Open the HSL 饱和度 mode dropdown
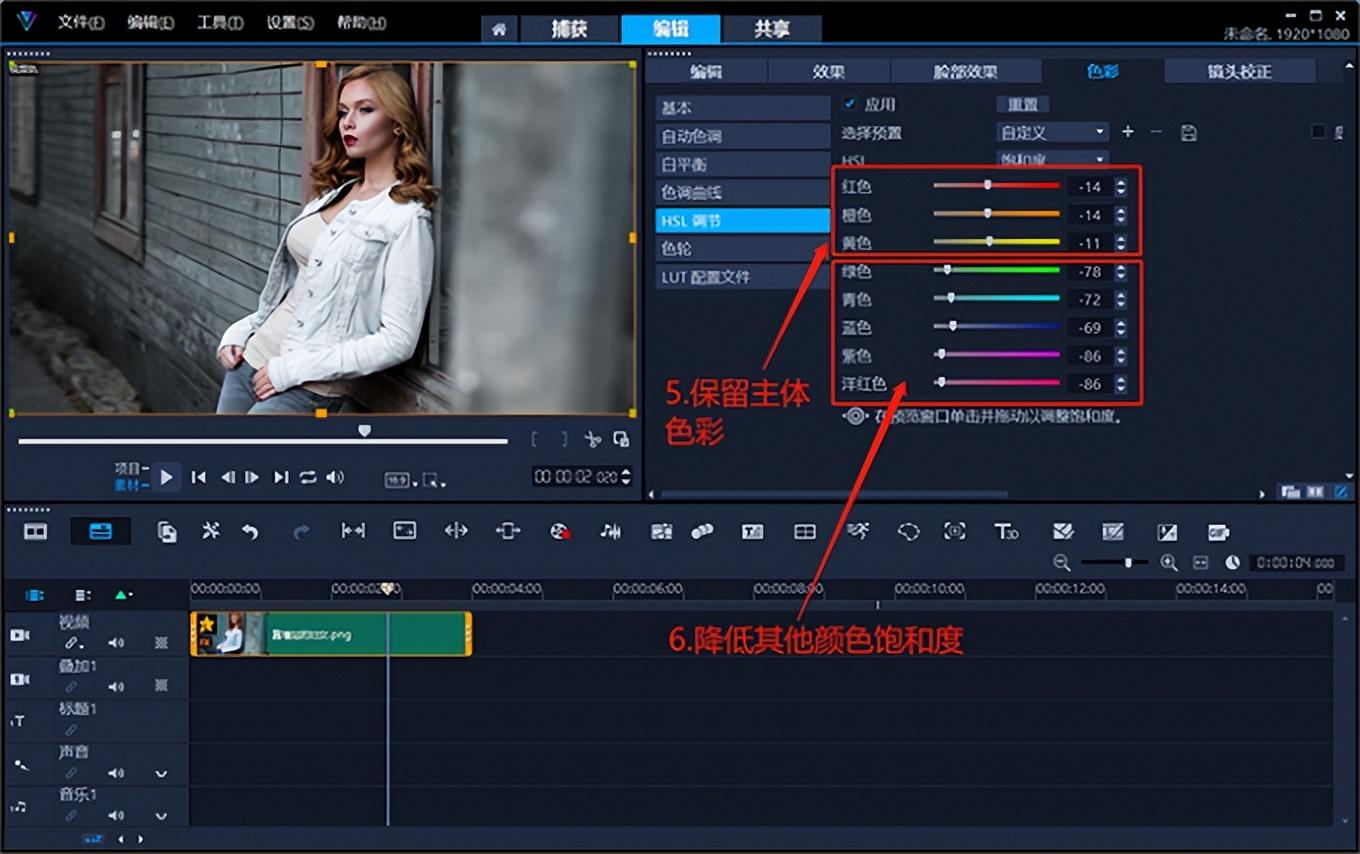Screen dimensions: 1360x854 (1053, 159)
